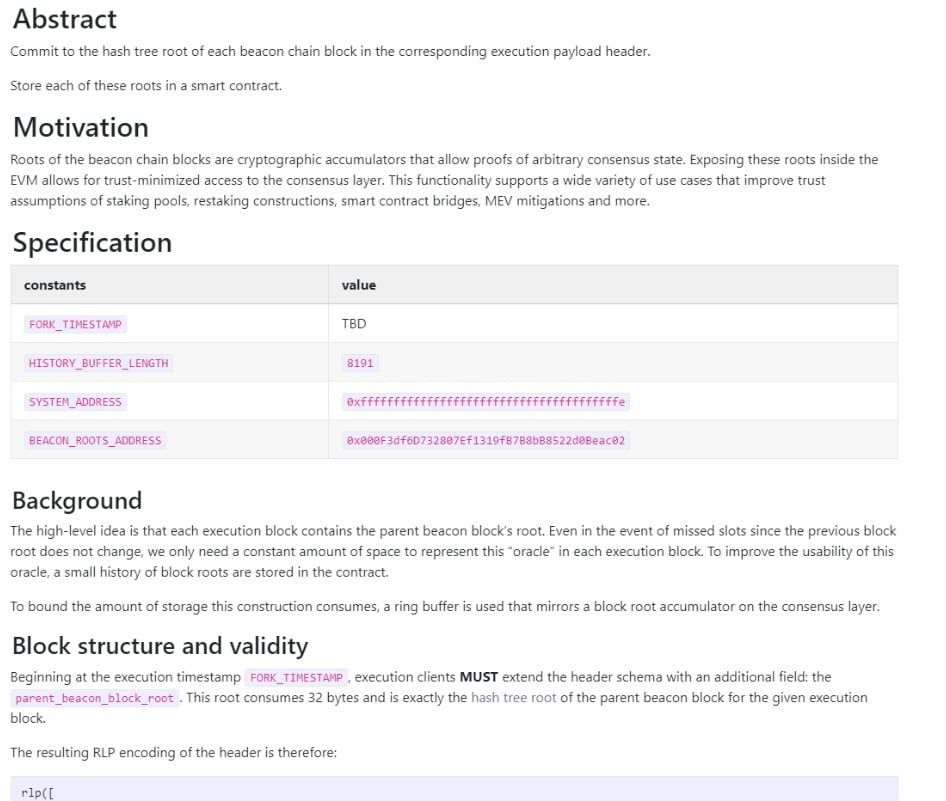Click the 'value' column header
The height and width of the screenshot is (801, 946).
[359, 285]
